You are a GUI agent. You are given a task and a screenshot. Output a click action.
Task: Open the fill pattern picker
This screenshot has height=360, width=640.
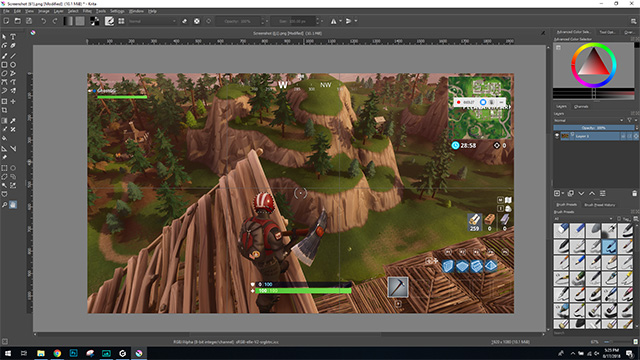coord(80,21)
